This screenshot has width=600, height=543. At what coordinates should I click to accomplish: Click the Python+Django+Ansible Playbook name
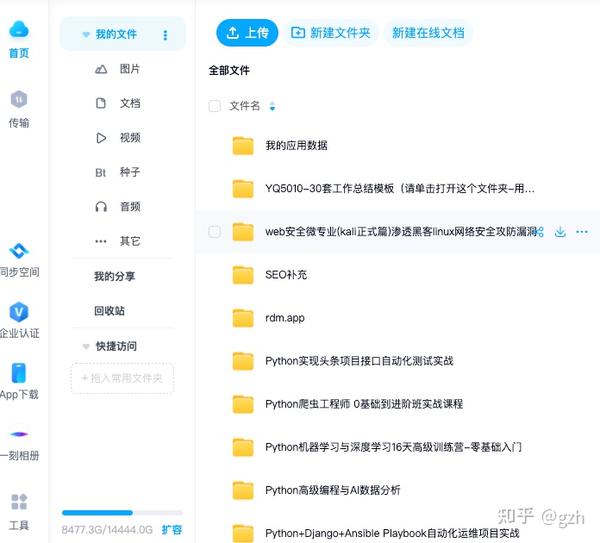392,533
